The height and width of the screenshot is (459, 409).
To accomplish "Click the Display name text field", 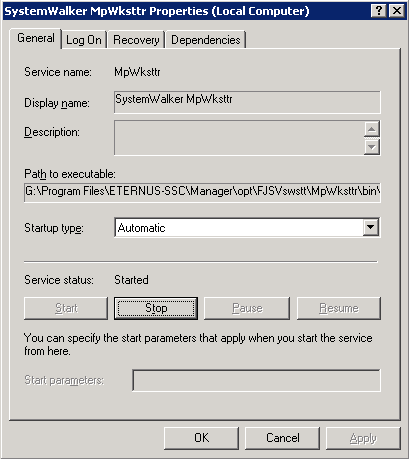I will pyautogui.click(x=247, y=102).
